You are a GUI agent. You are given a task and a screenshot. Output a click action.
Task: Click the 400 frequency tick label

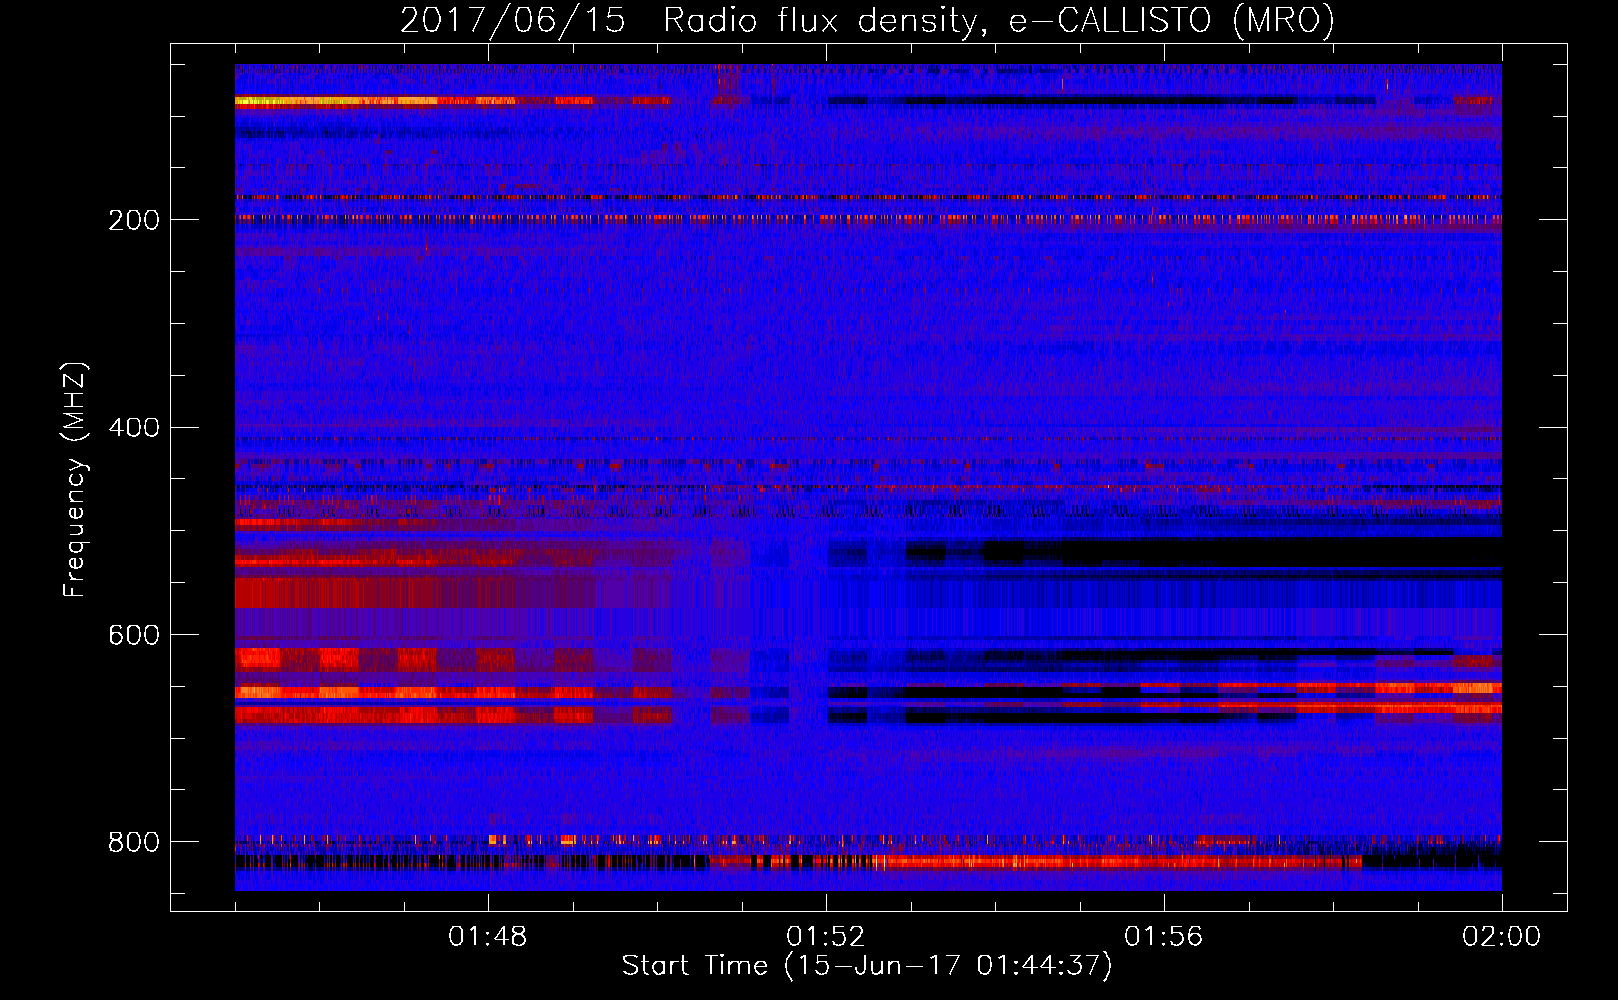(x=134, y=428)
